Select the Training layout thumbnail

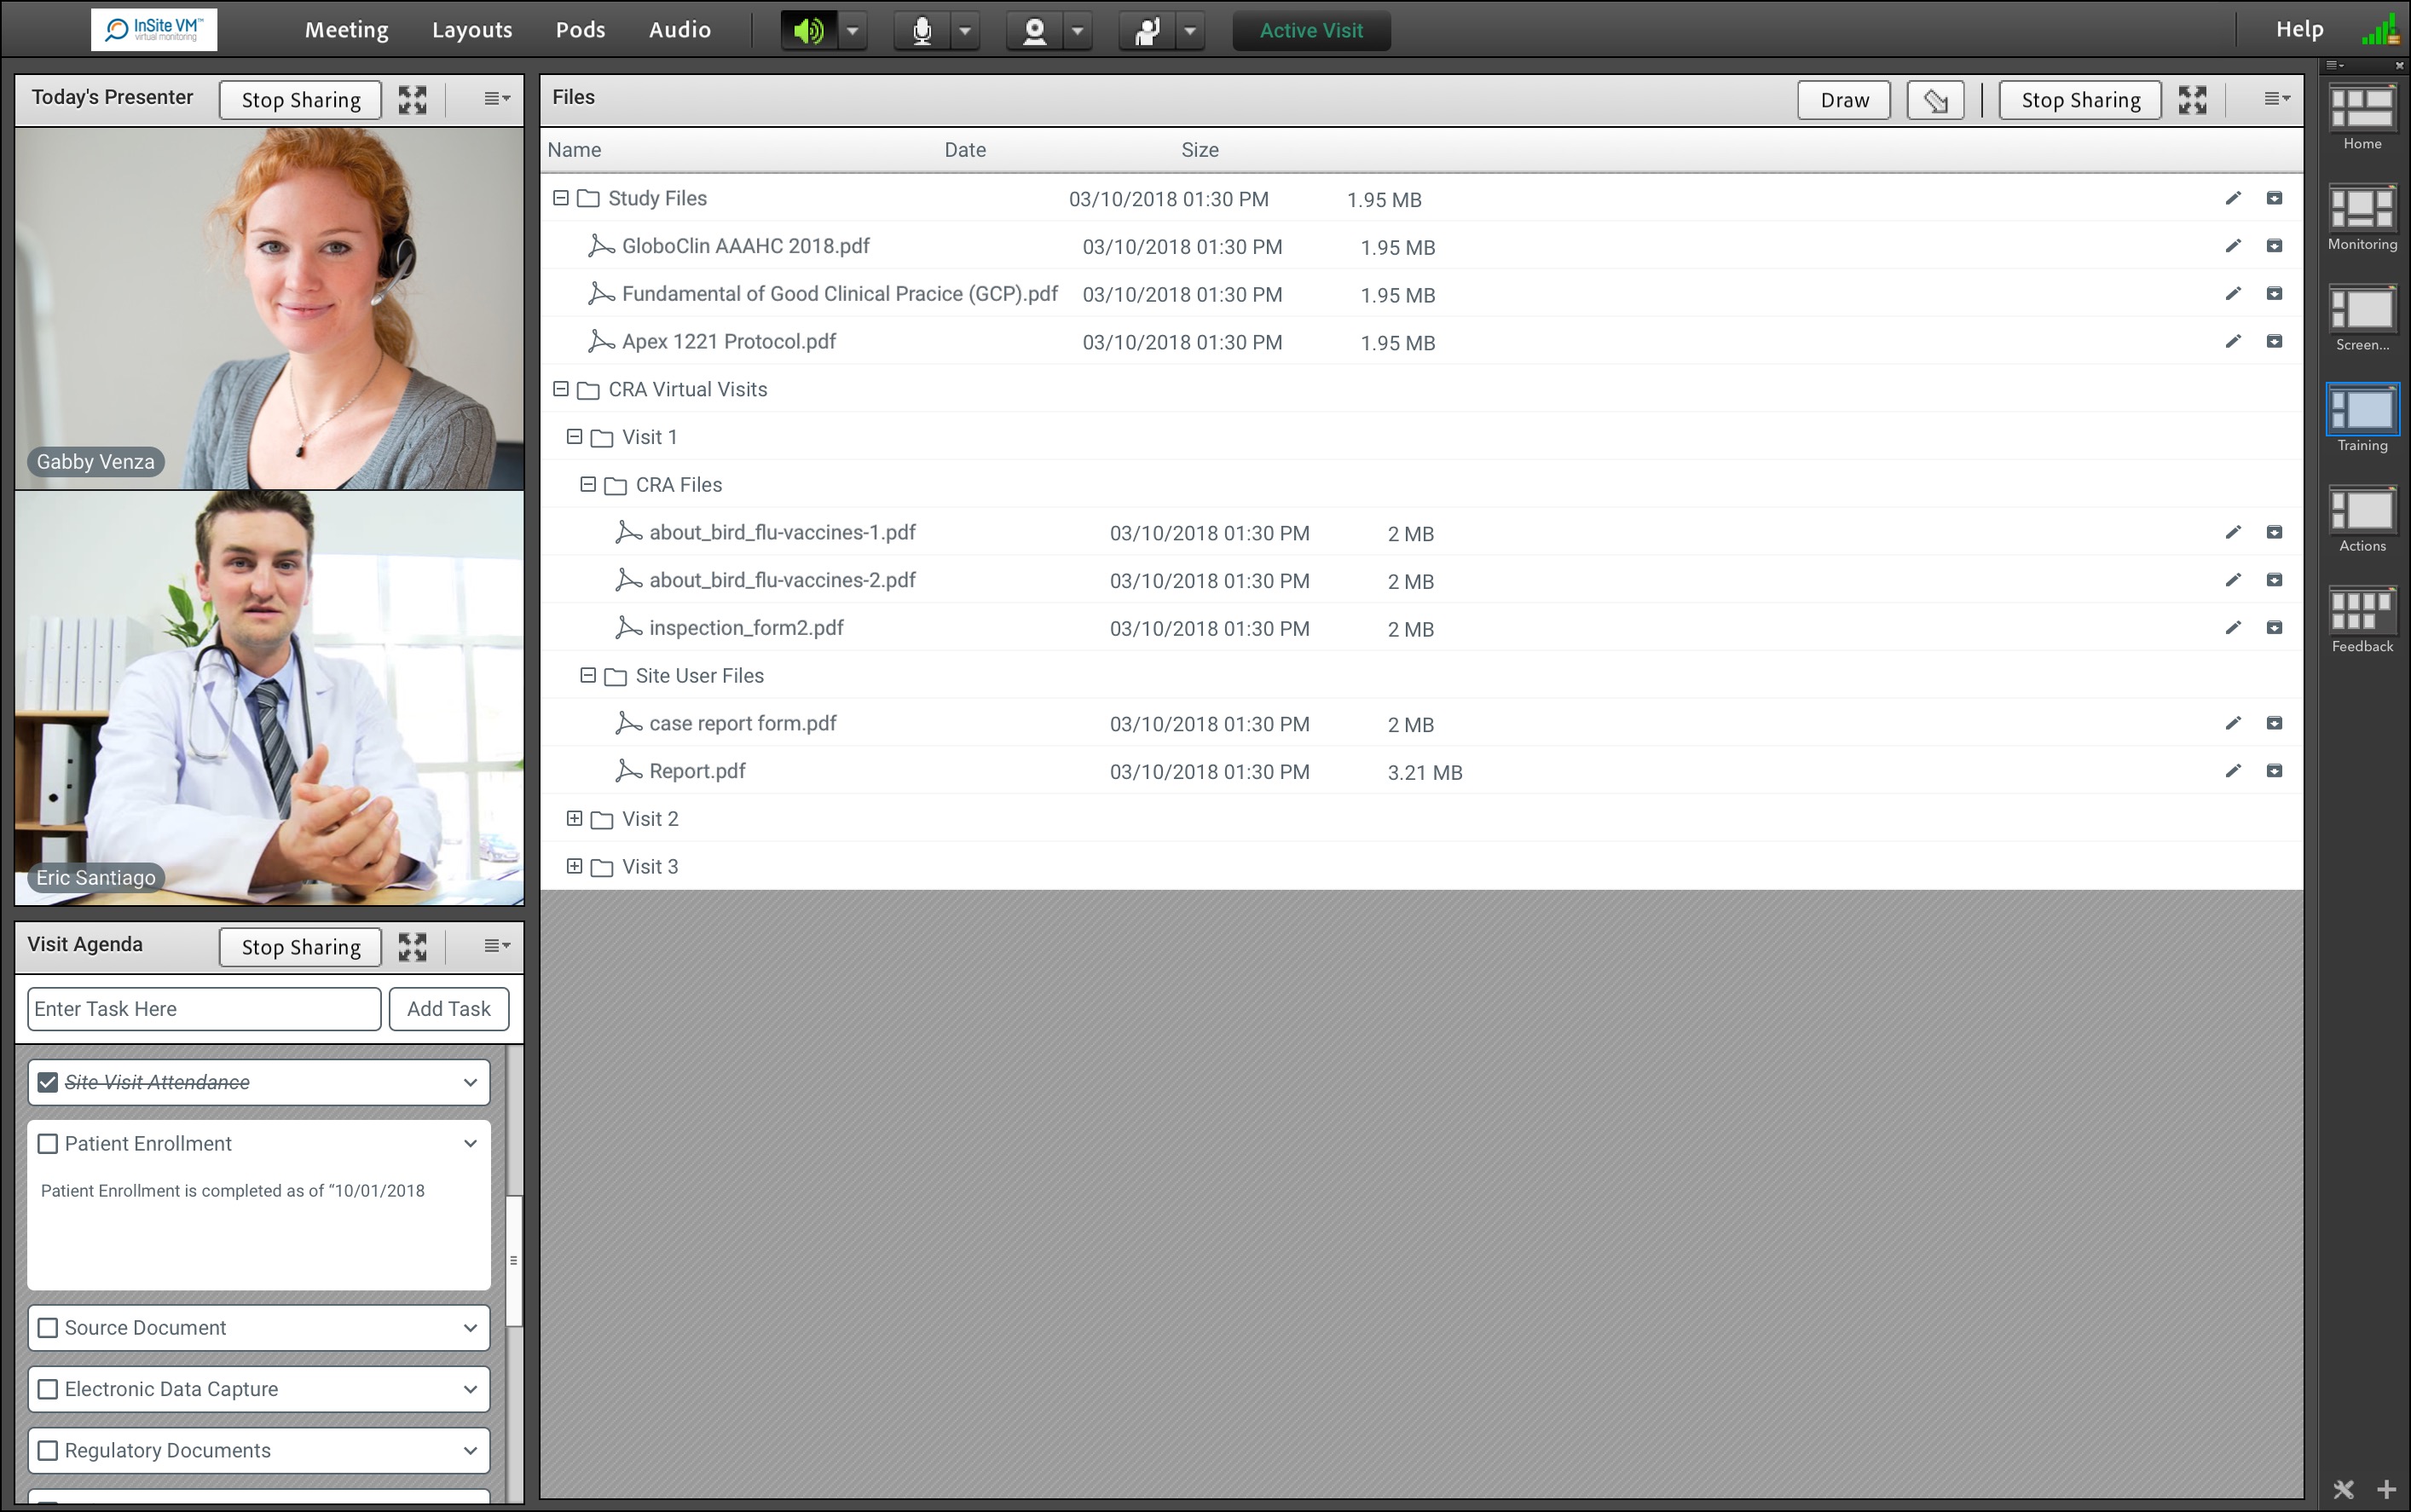click(x=2362, y=409)
